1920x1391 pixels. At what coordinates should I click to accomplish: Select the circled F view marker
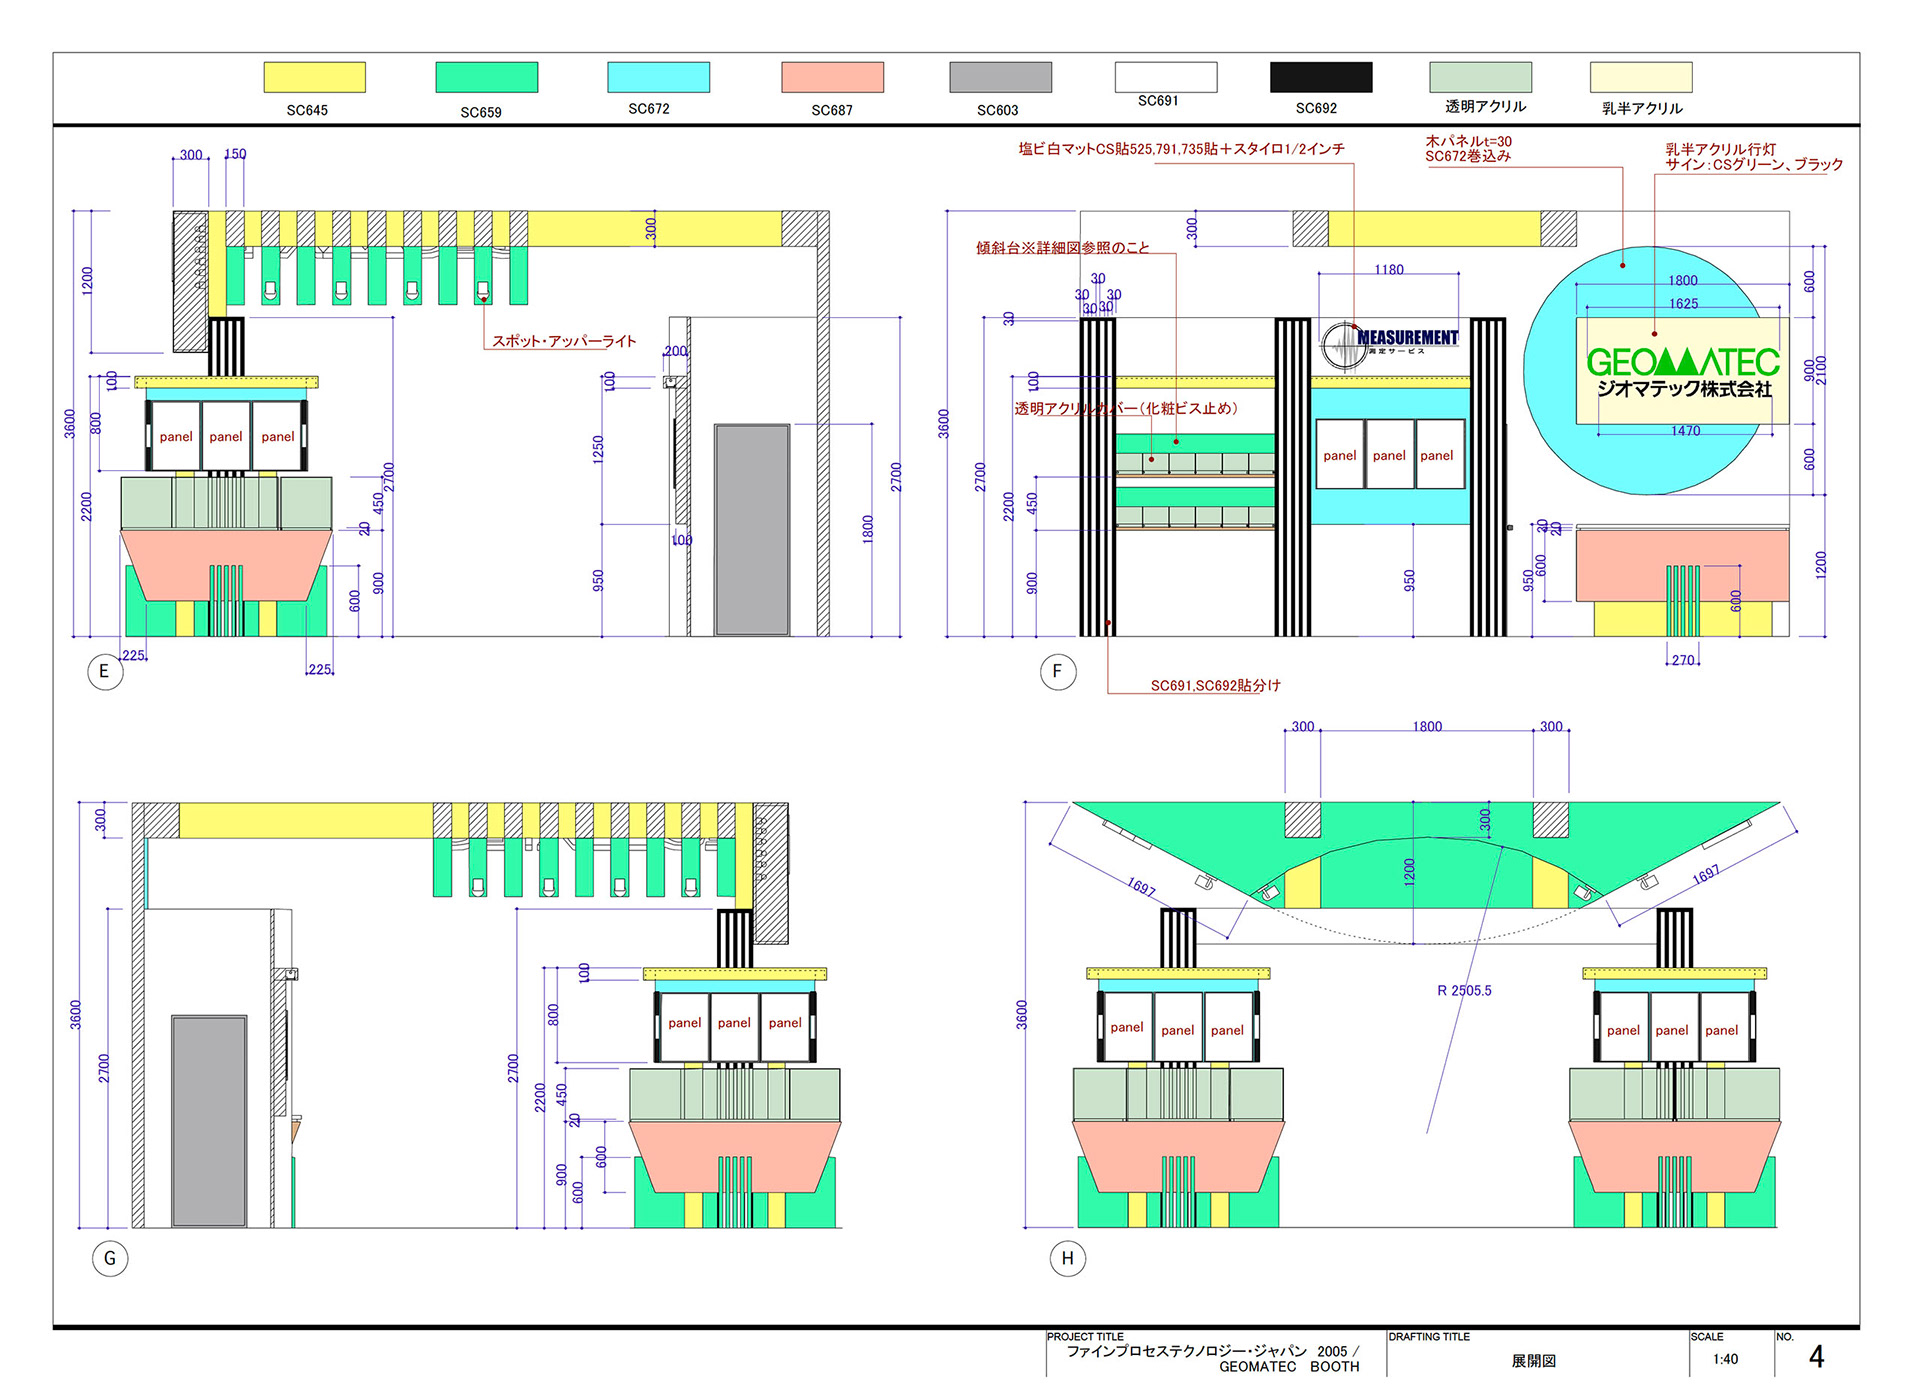click(x=1058, y=671)
